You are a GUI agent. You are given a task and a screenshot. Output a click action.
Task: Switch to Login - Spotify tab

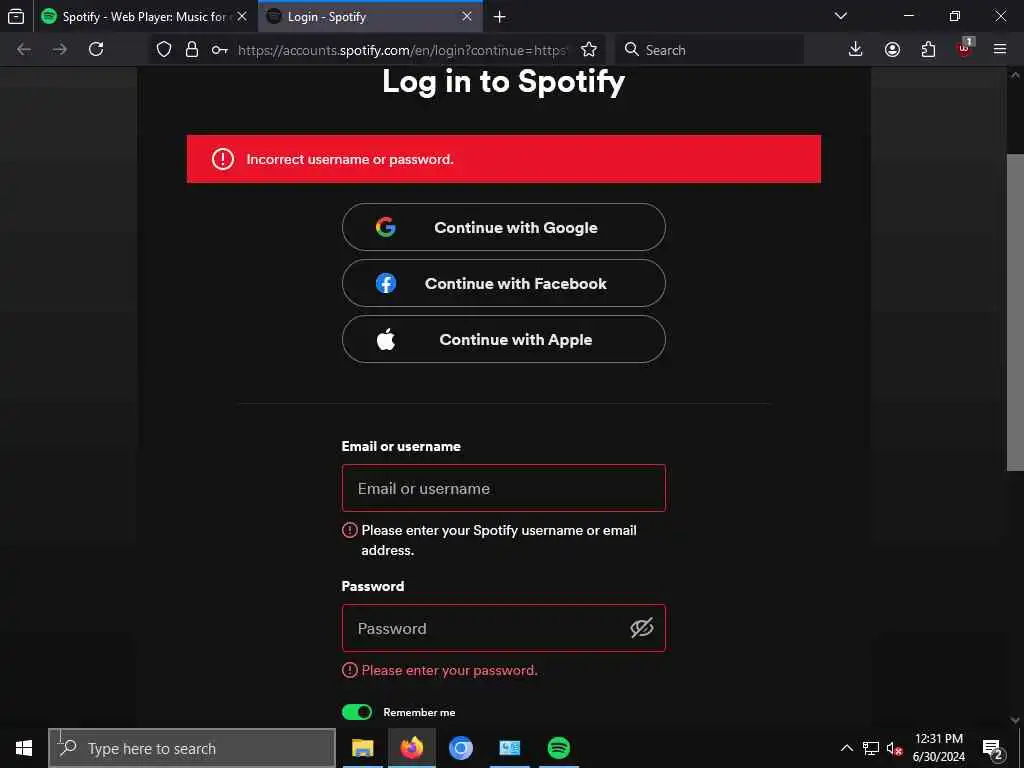pyautogui.click(x=370, y=16)
